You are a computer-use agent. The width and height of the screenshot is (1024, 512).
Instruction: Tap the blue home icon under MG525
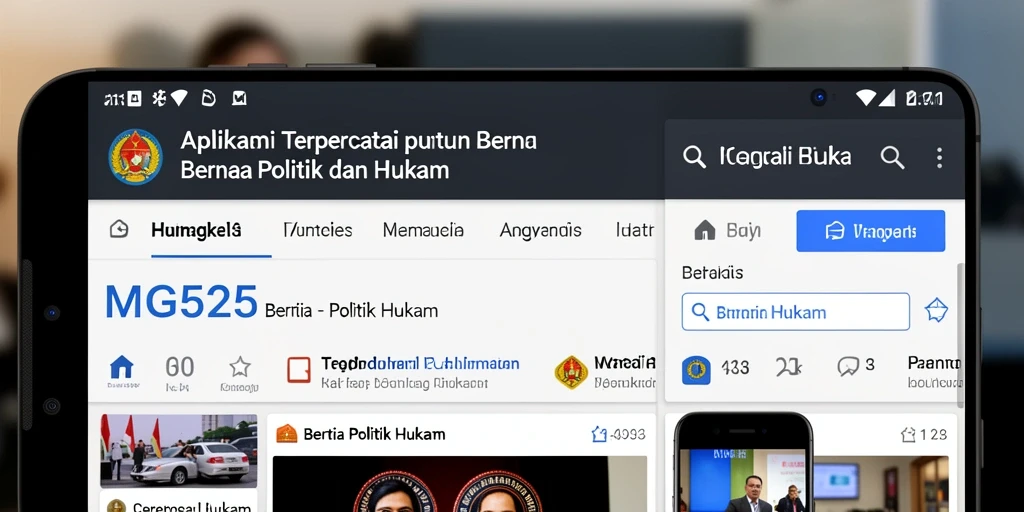point(121,367)
